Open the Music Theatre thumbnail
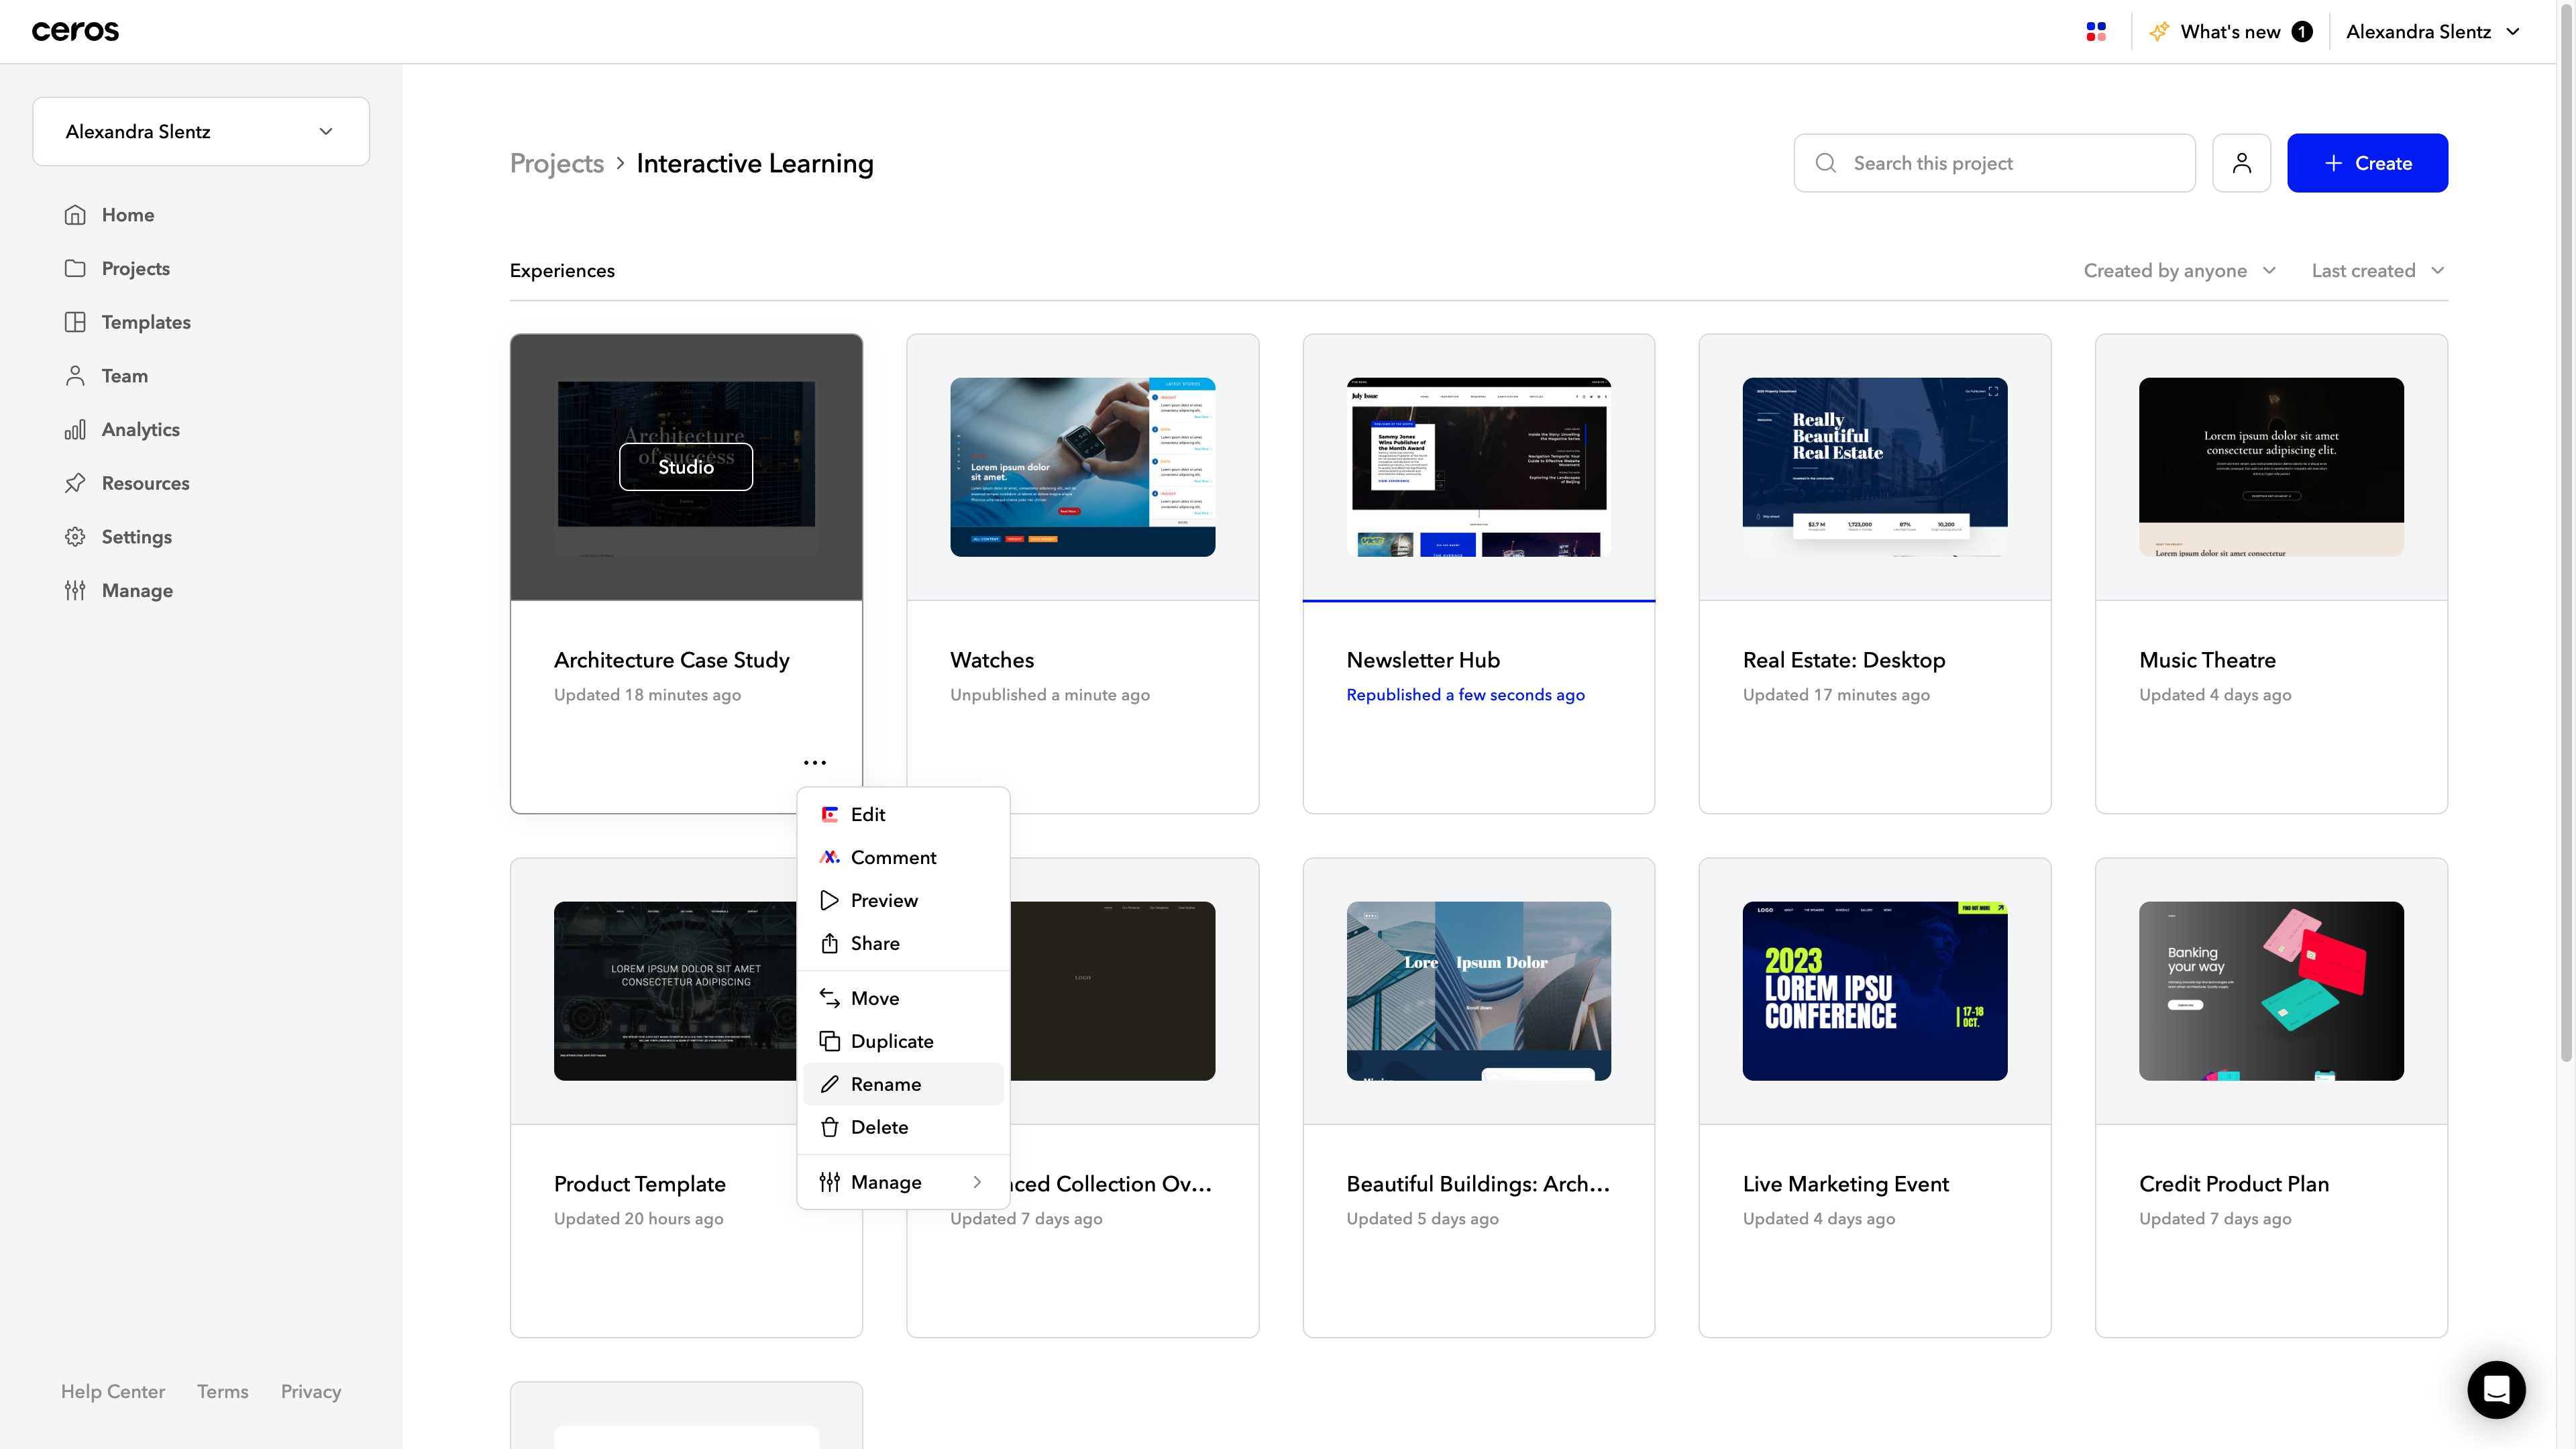This screenshot has height=1449, width=2576. click(2271, 467)
